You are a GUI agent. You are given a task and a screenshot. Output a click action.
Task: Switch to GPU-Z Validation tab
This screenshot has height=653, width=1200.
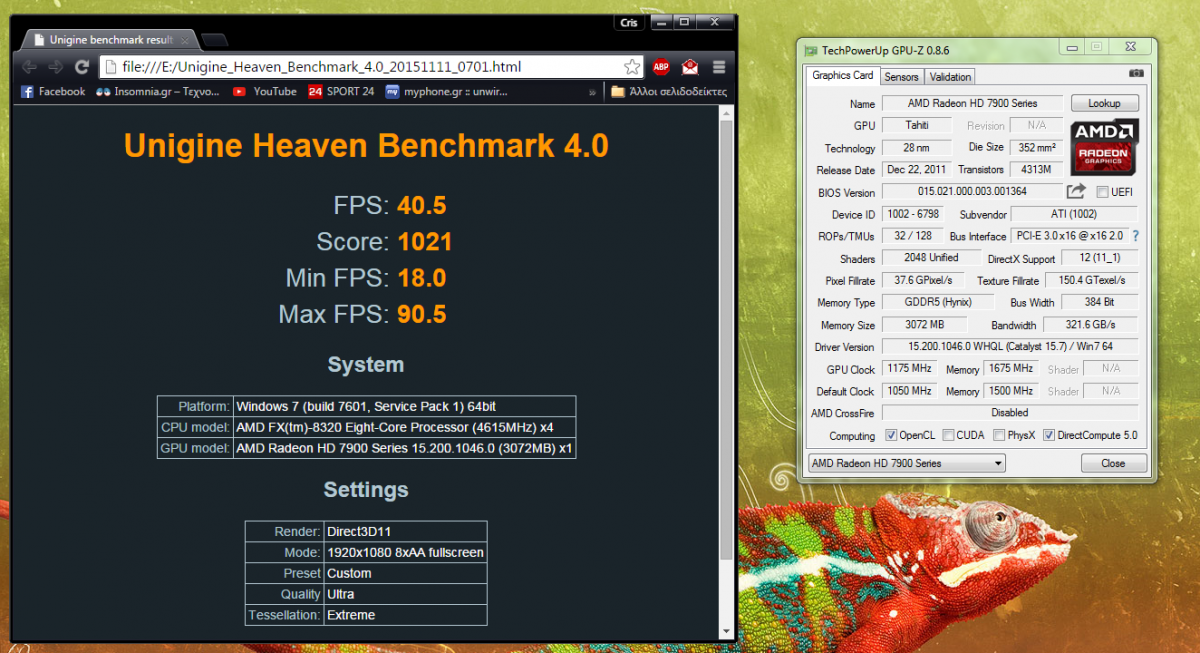pos(949,76)
